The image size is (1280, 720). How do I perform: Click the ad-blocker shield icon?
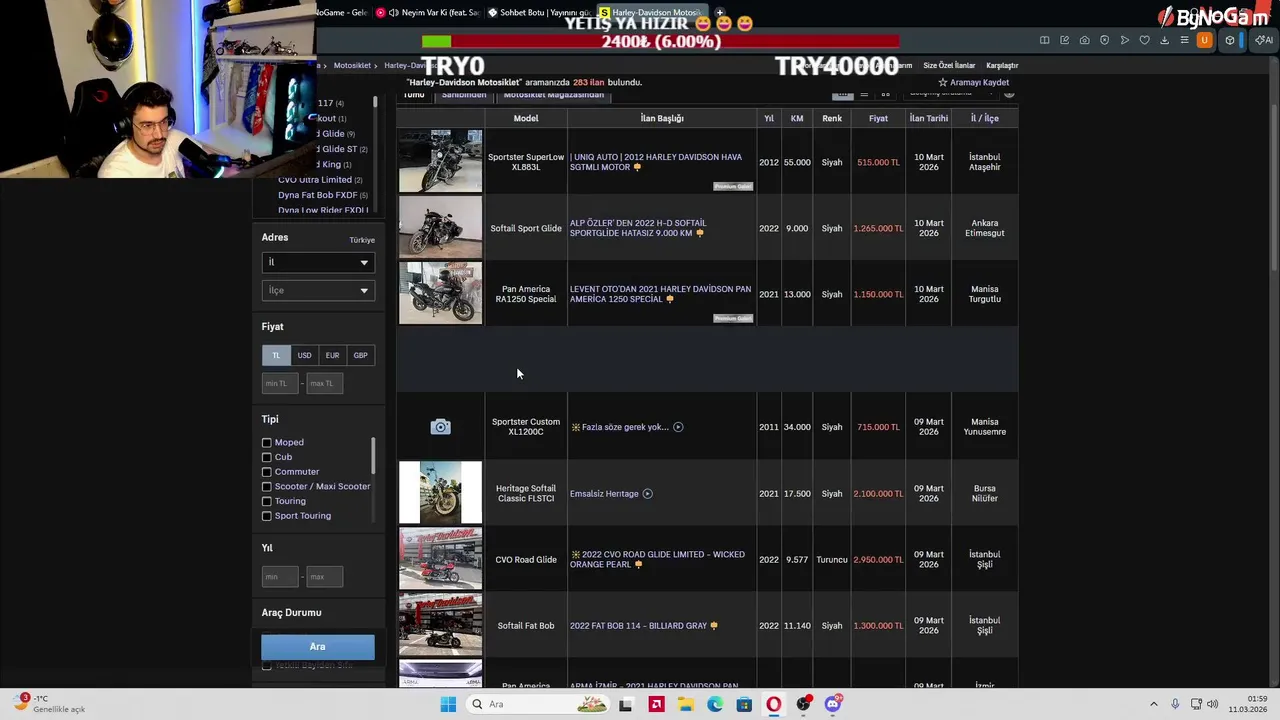tap(1104, 40)
